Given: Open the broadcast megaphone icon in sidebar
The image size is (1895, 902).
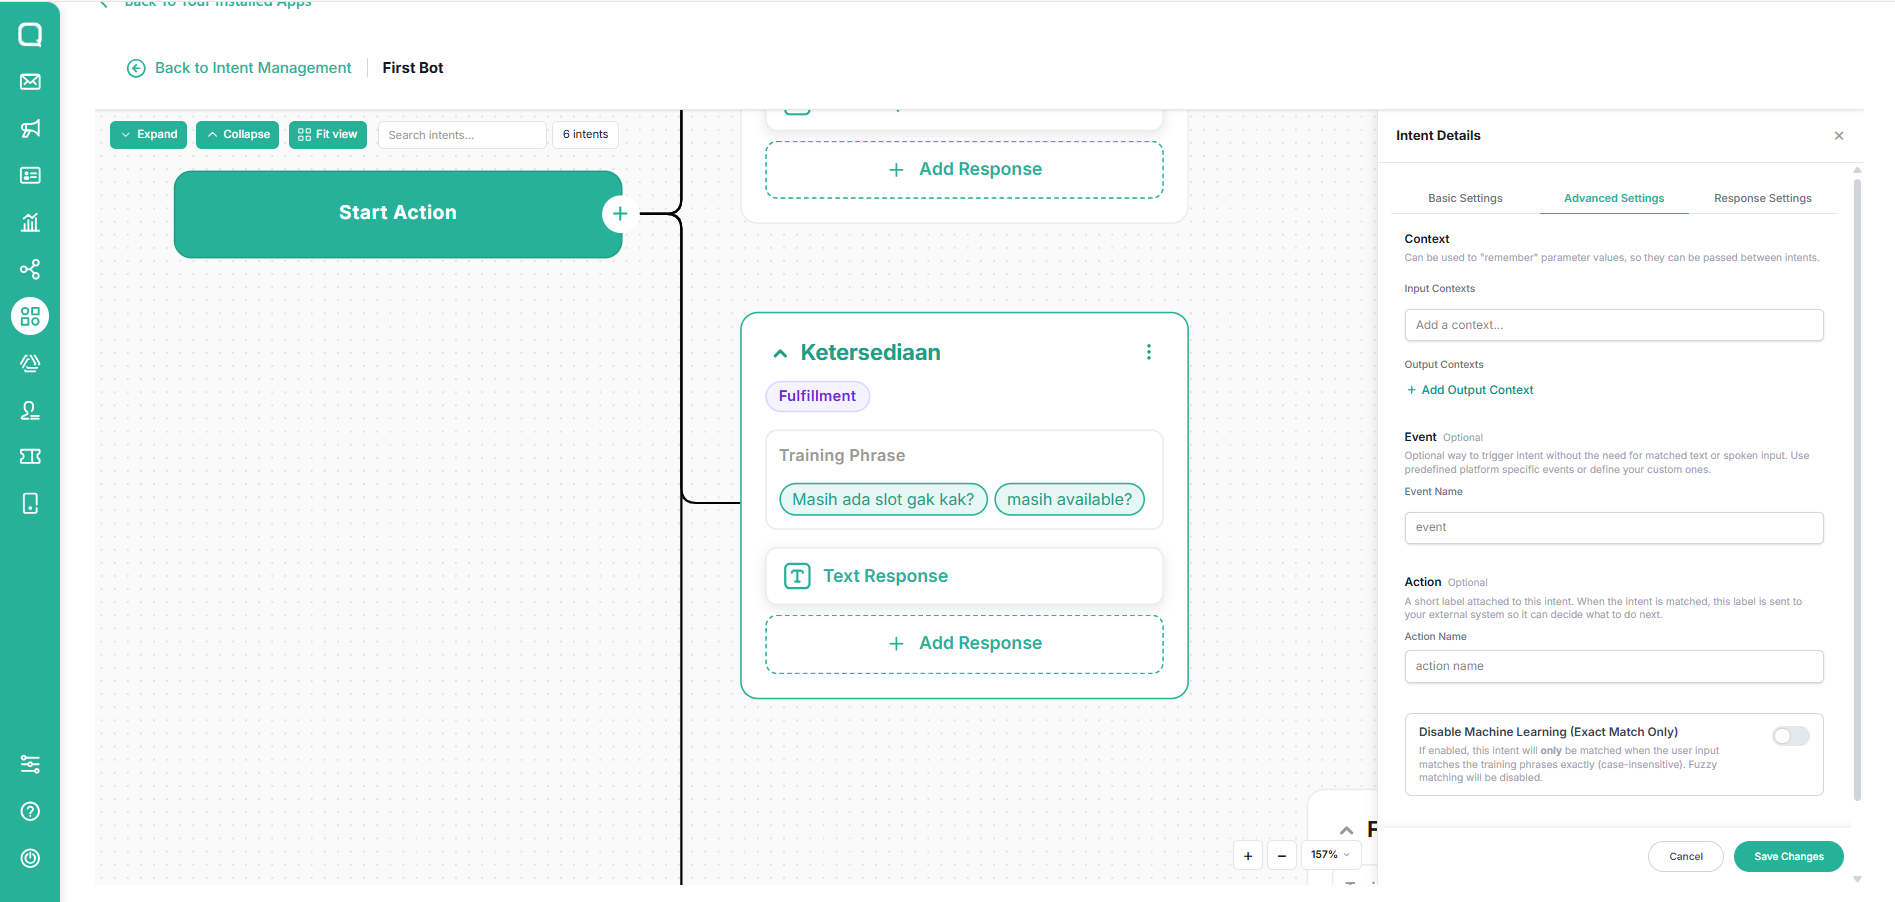Looking at the screenshot, I should pyautogui.click(x=30, y=129).
